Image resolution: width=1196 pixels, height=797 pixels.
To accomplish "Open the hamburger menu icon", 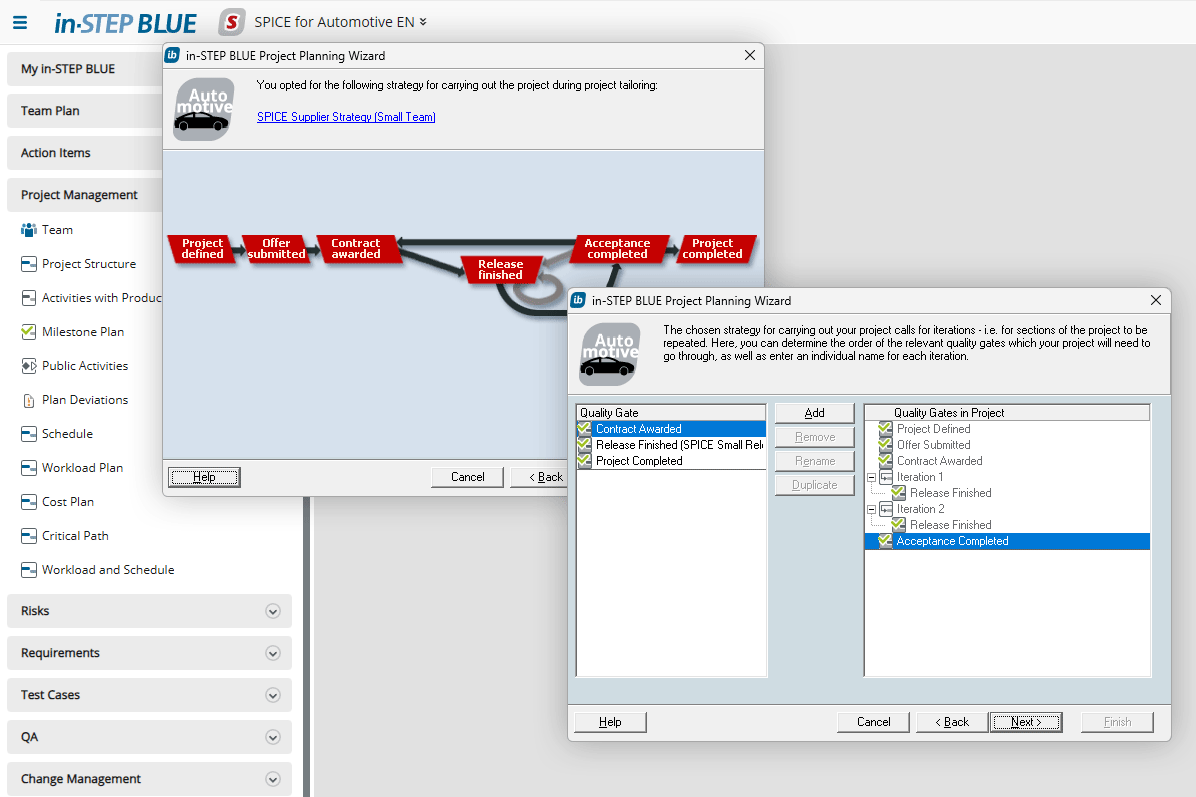I will tap(20, 22).
